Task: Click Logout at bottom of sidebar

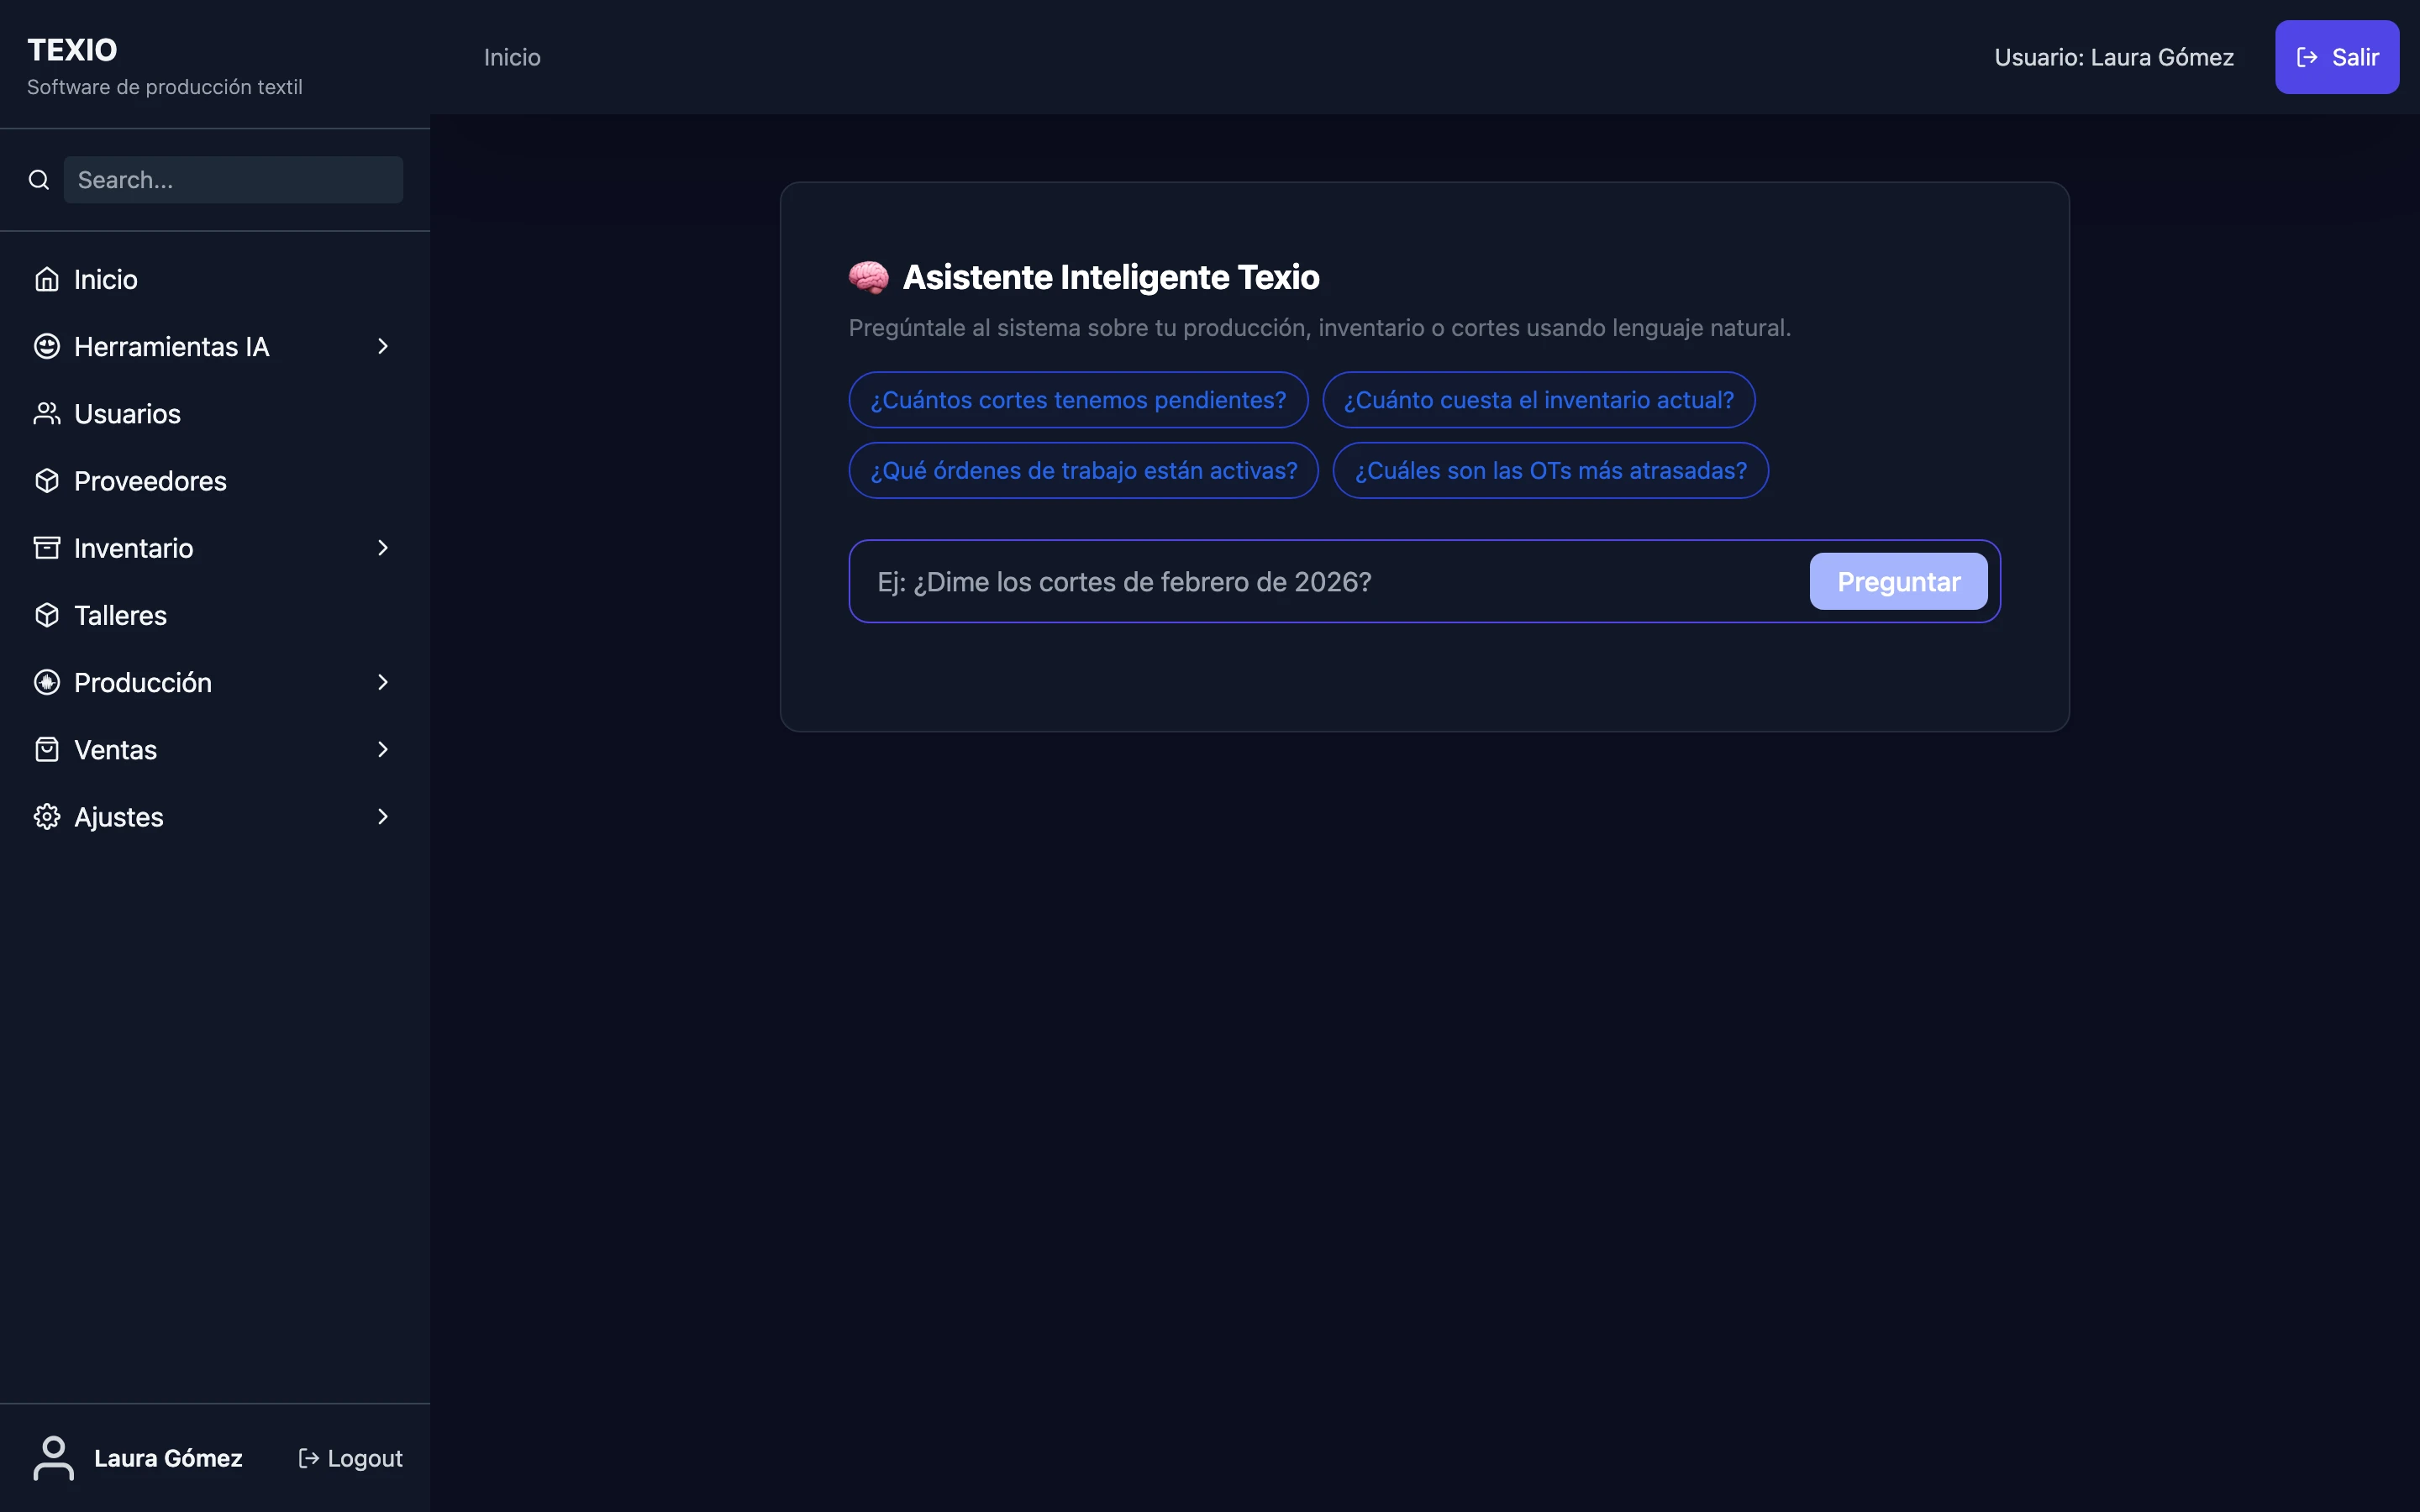Action: click(x=351, y=1458)
